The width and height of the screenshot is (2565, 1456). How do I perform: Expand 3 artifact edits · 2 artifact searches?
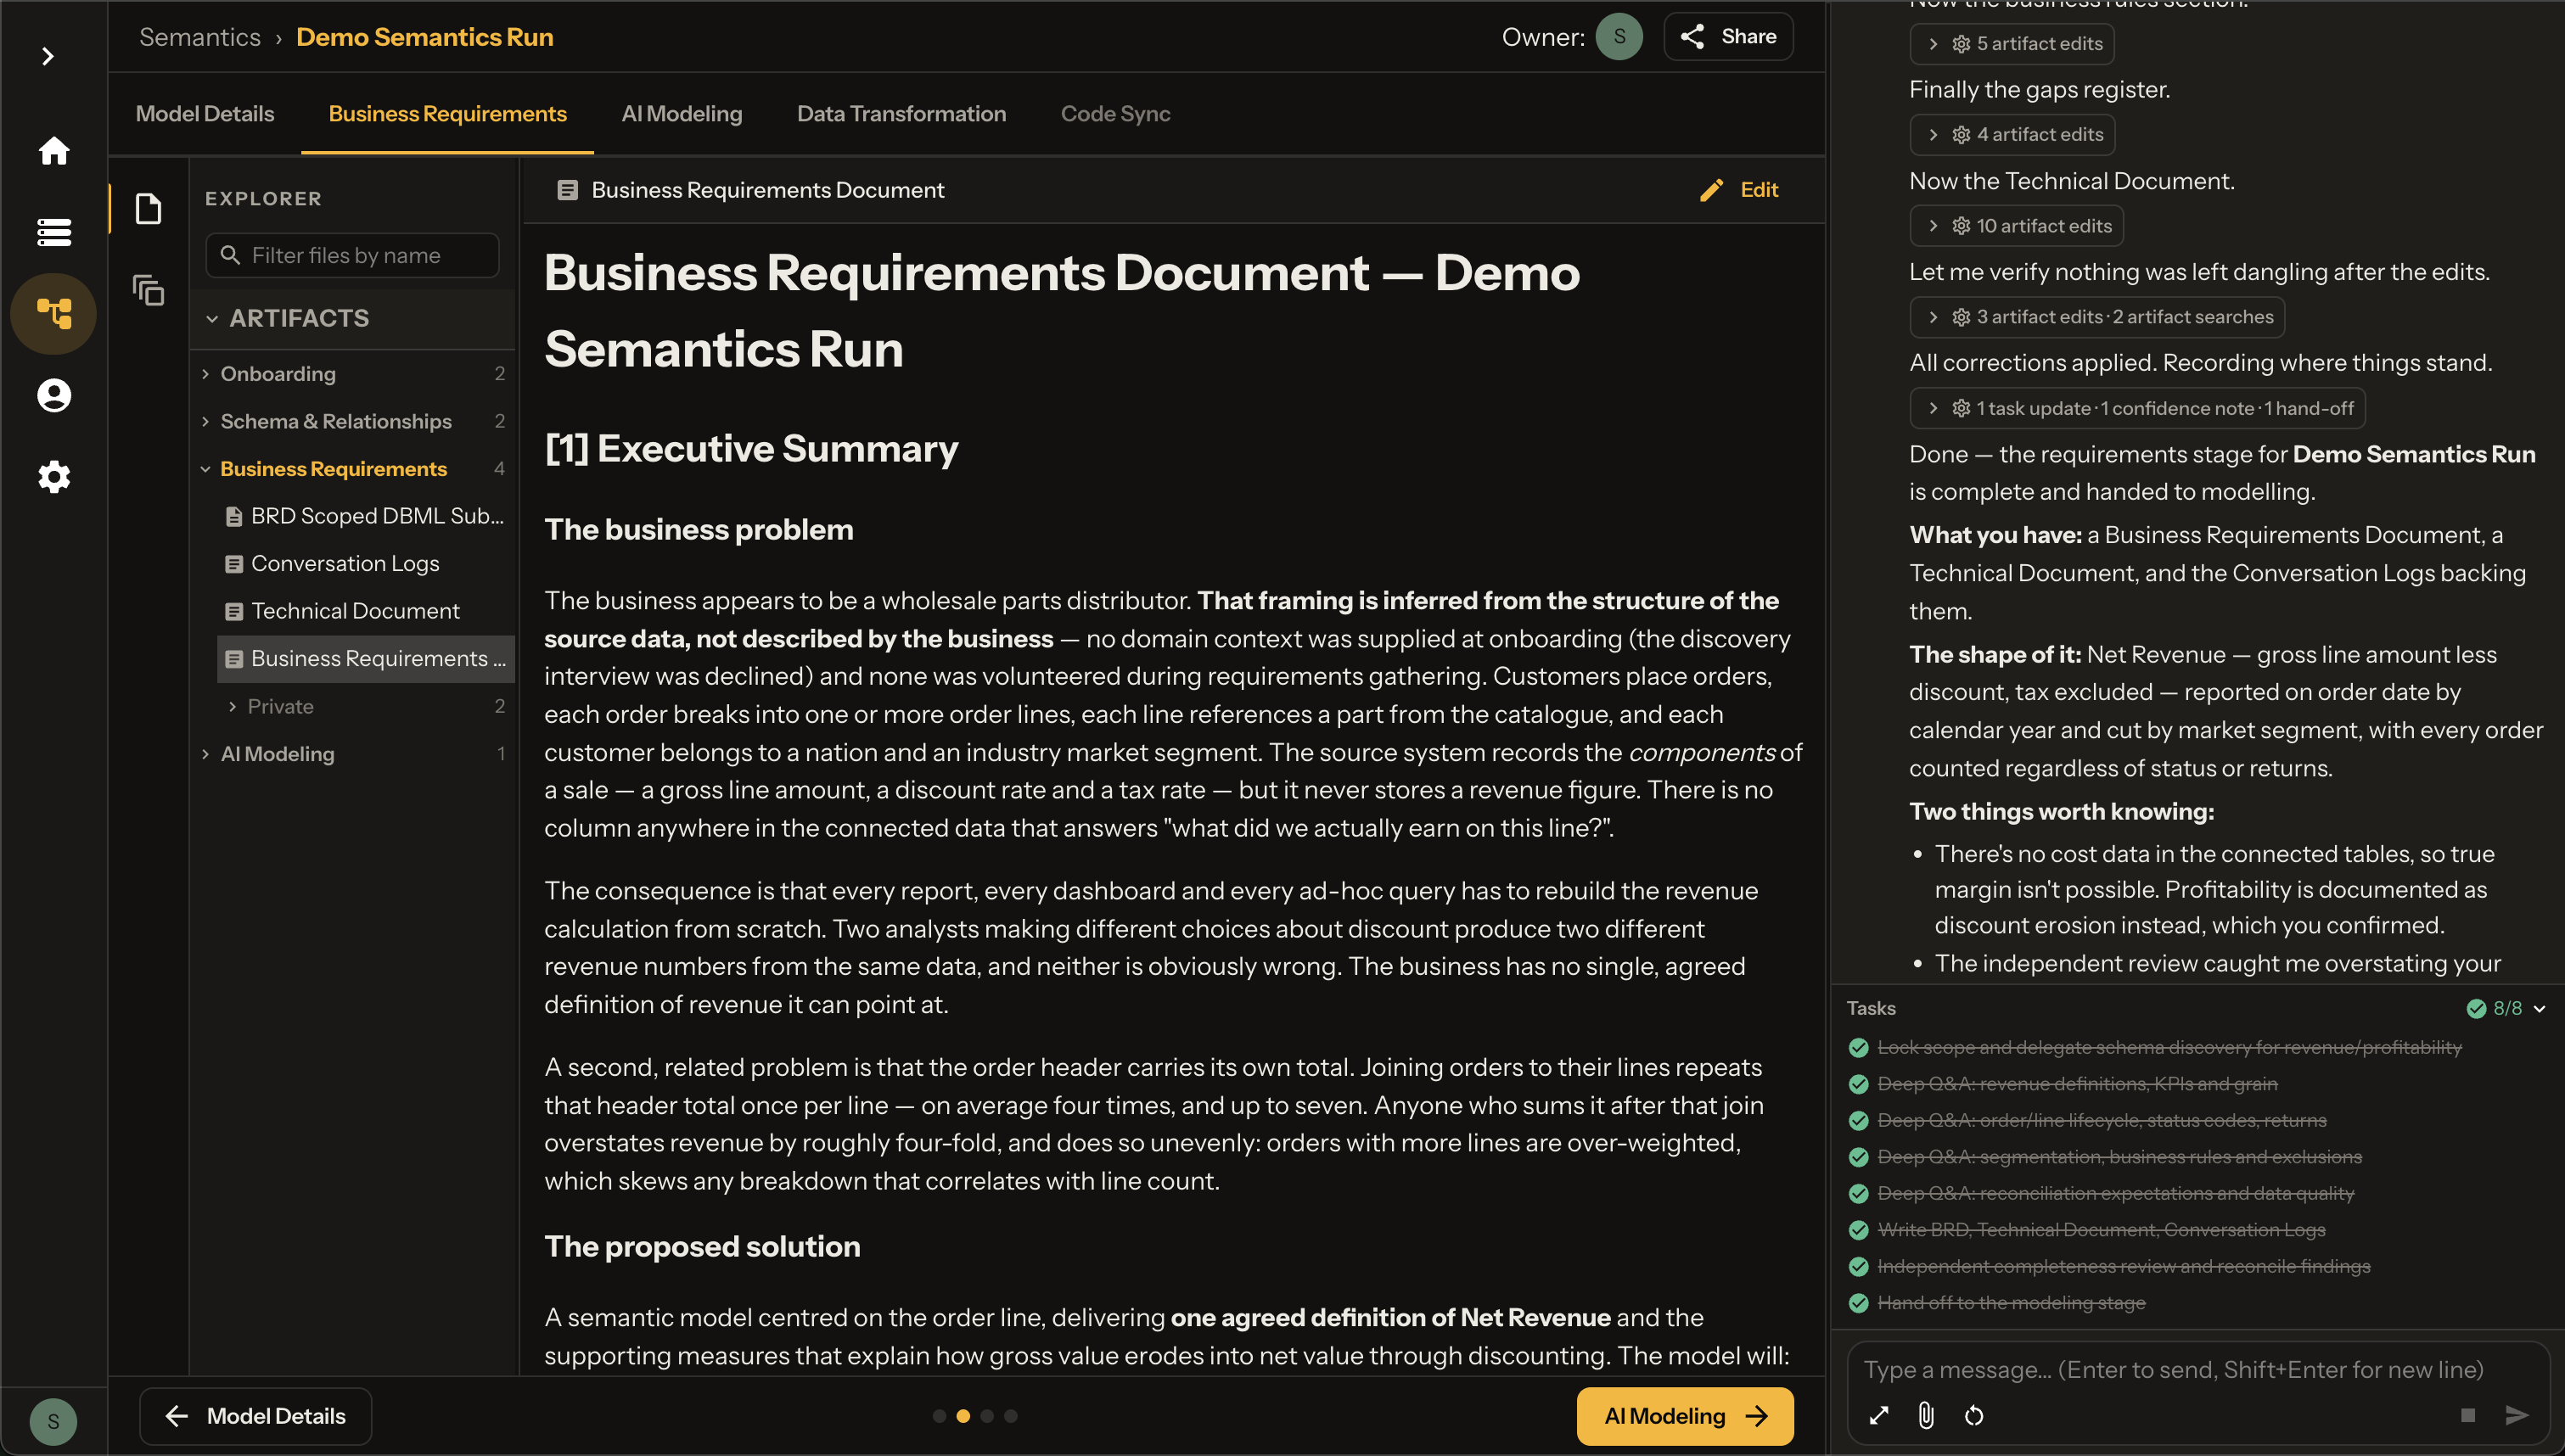click(2097, 317)
